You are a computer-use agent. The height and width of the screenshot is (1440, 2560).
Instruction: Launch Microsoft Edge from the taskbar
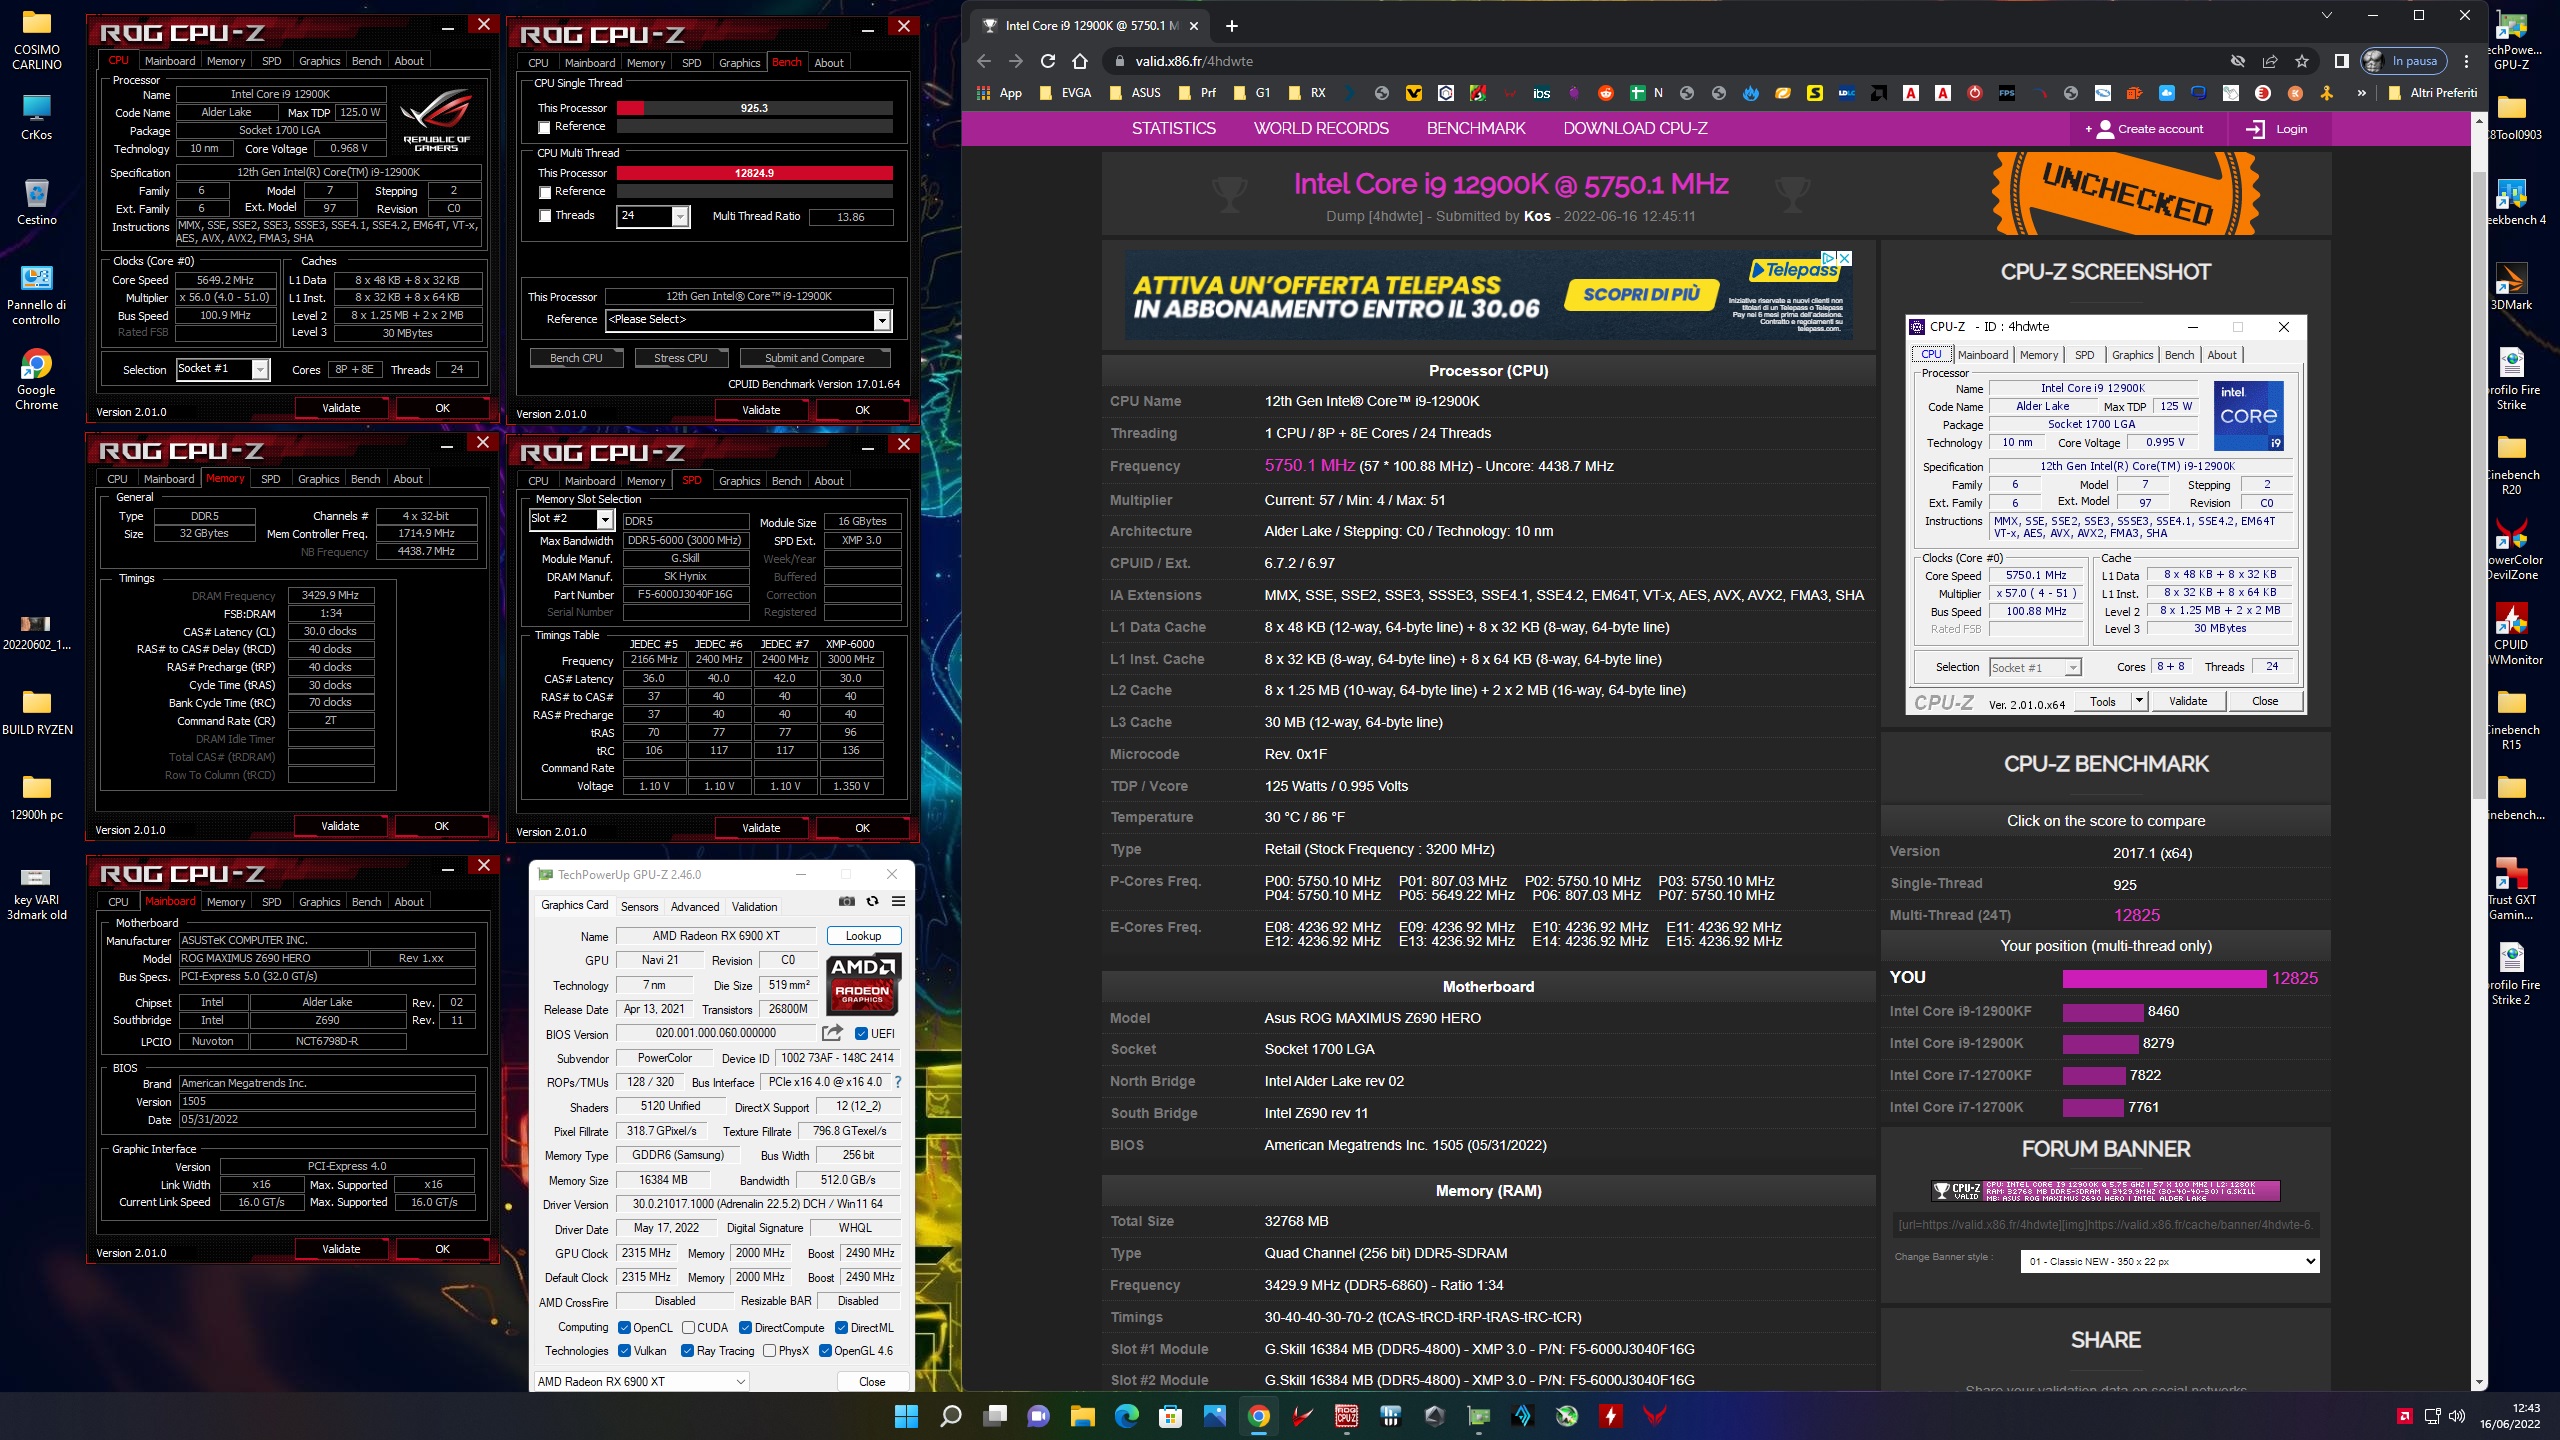point(1127,1416)
